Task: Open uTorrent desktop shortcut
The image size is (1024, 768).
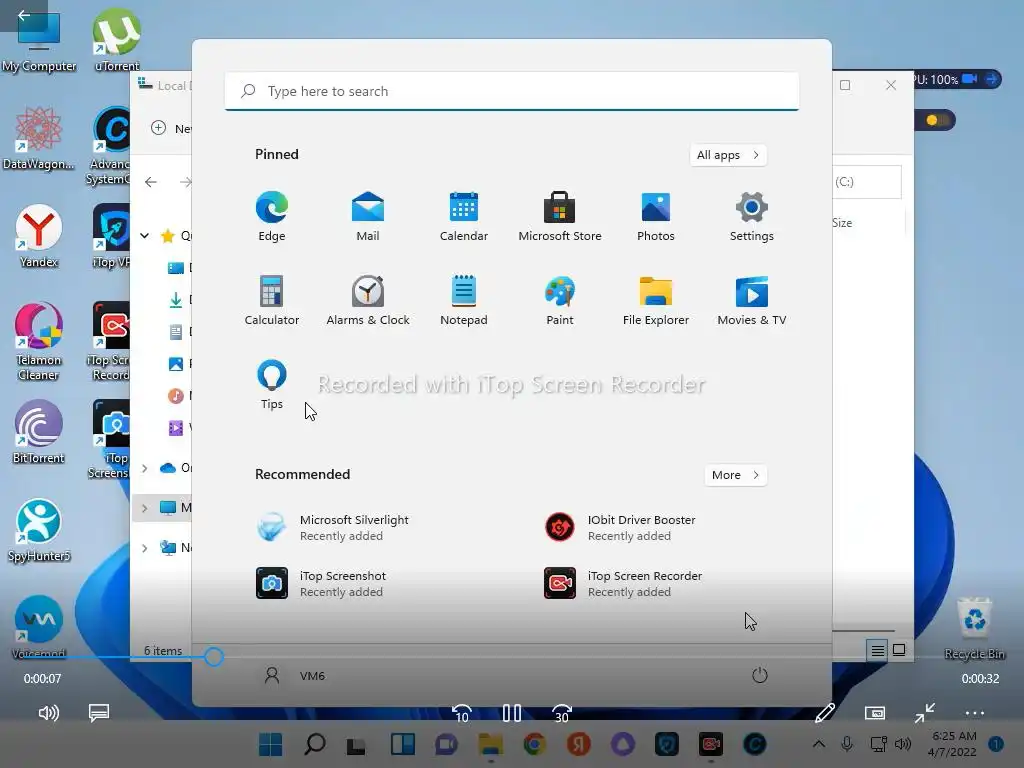Action: coord(117,40)
